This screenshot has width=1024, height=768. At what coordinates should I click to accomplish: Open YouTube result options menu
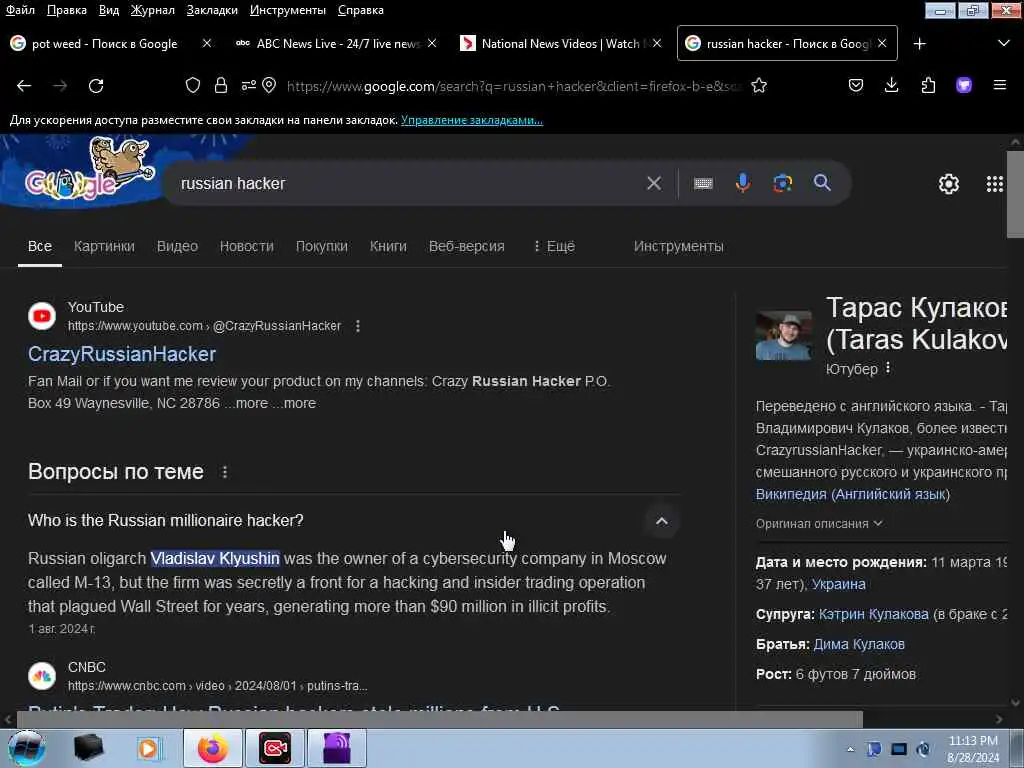[x=358, y=326]
